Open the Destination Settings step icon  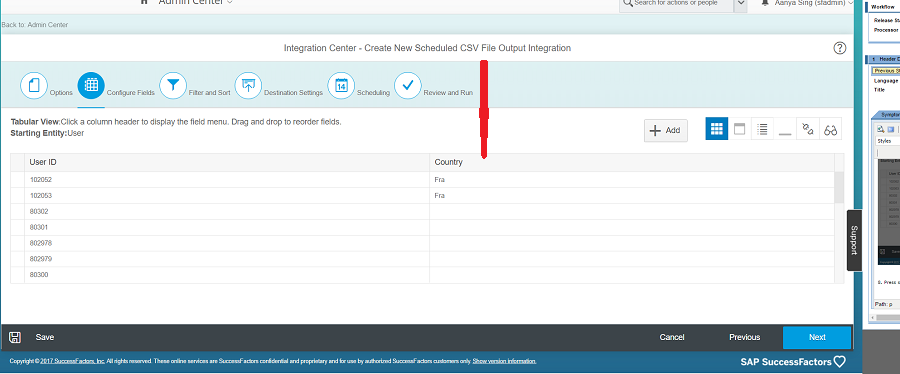pos(248,85)
